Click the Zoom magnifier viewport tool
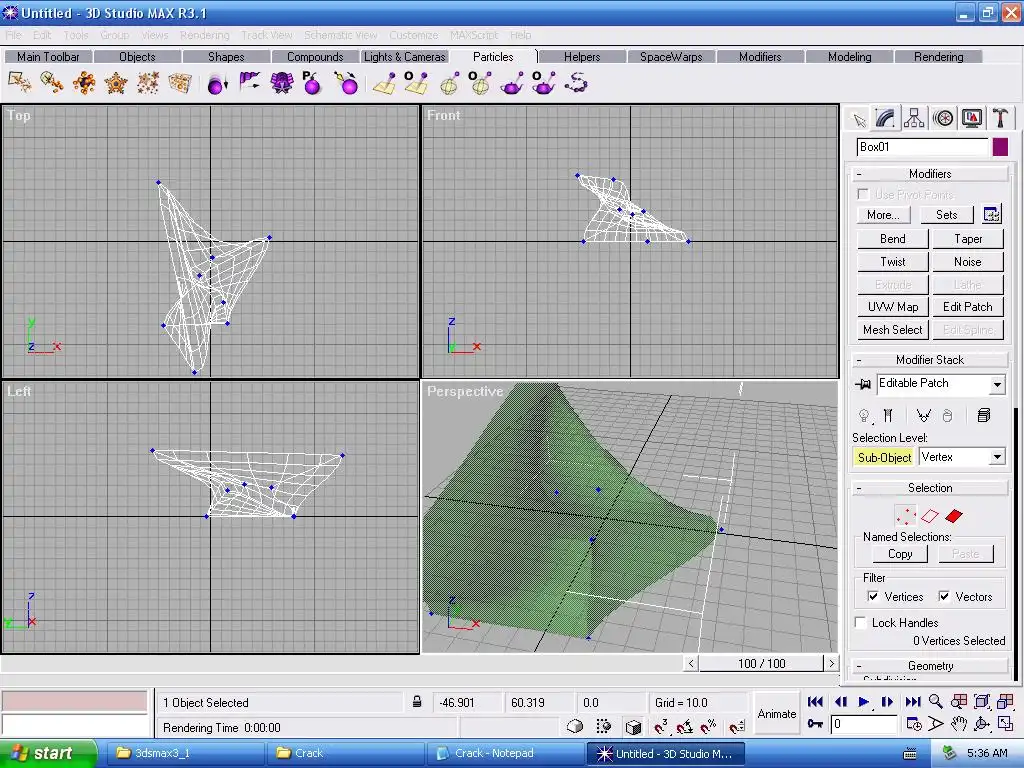This screenshot has width=1024, height=768. click(936, 701)
